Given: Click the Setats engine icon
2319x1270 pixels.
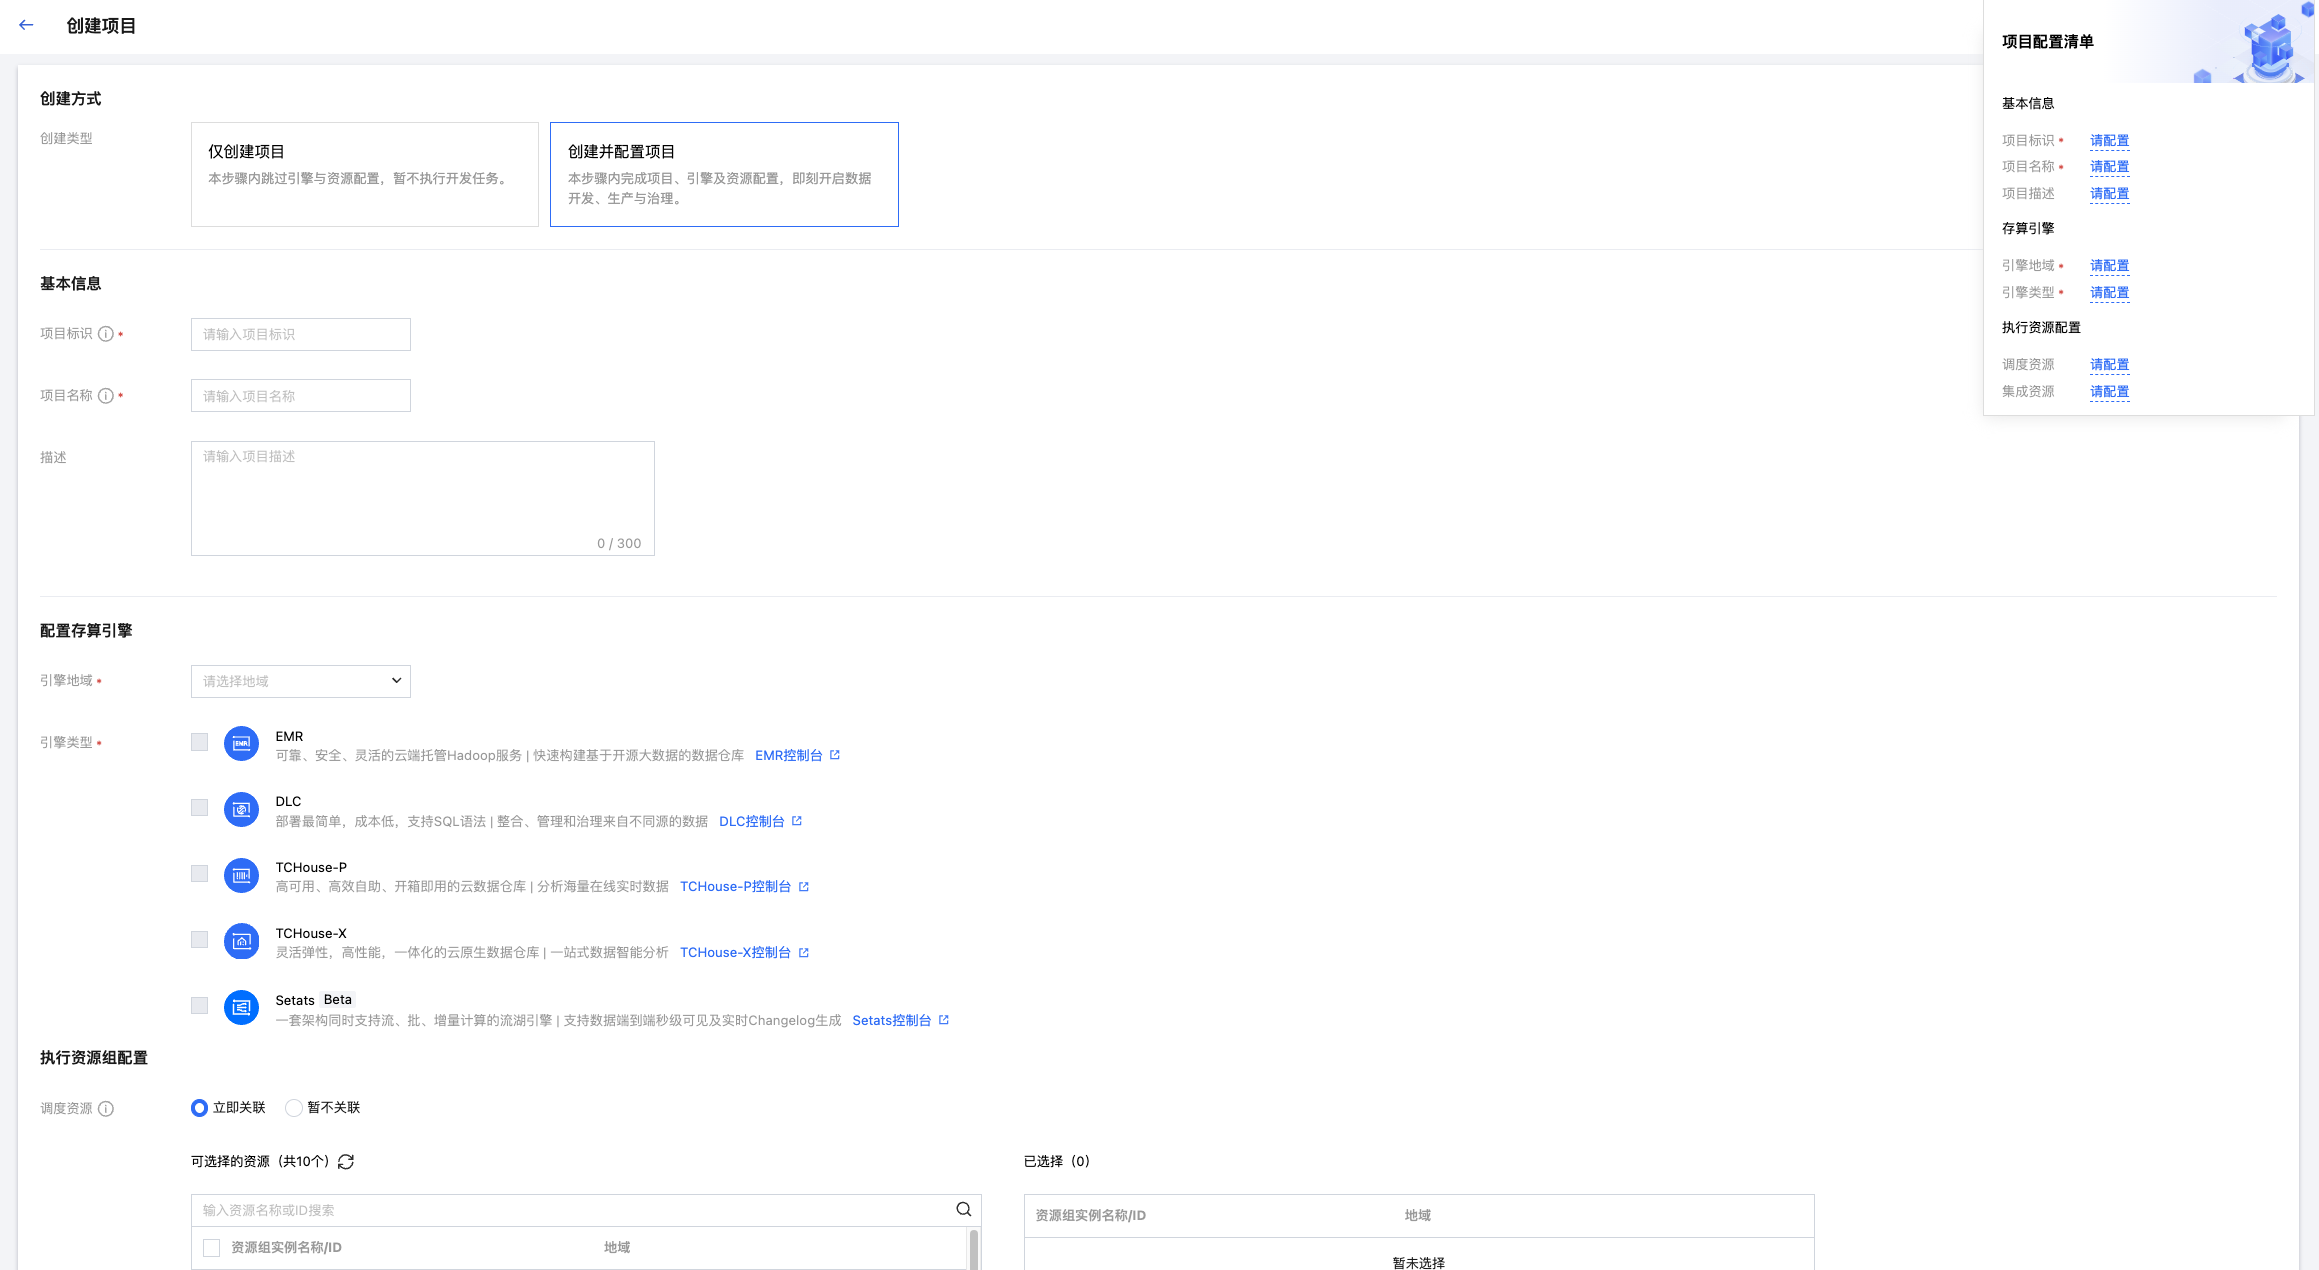Looking at the screenshot, I should pos(241,1007).
